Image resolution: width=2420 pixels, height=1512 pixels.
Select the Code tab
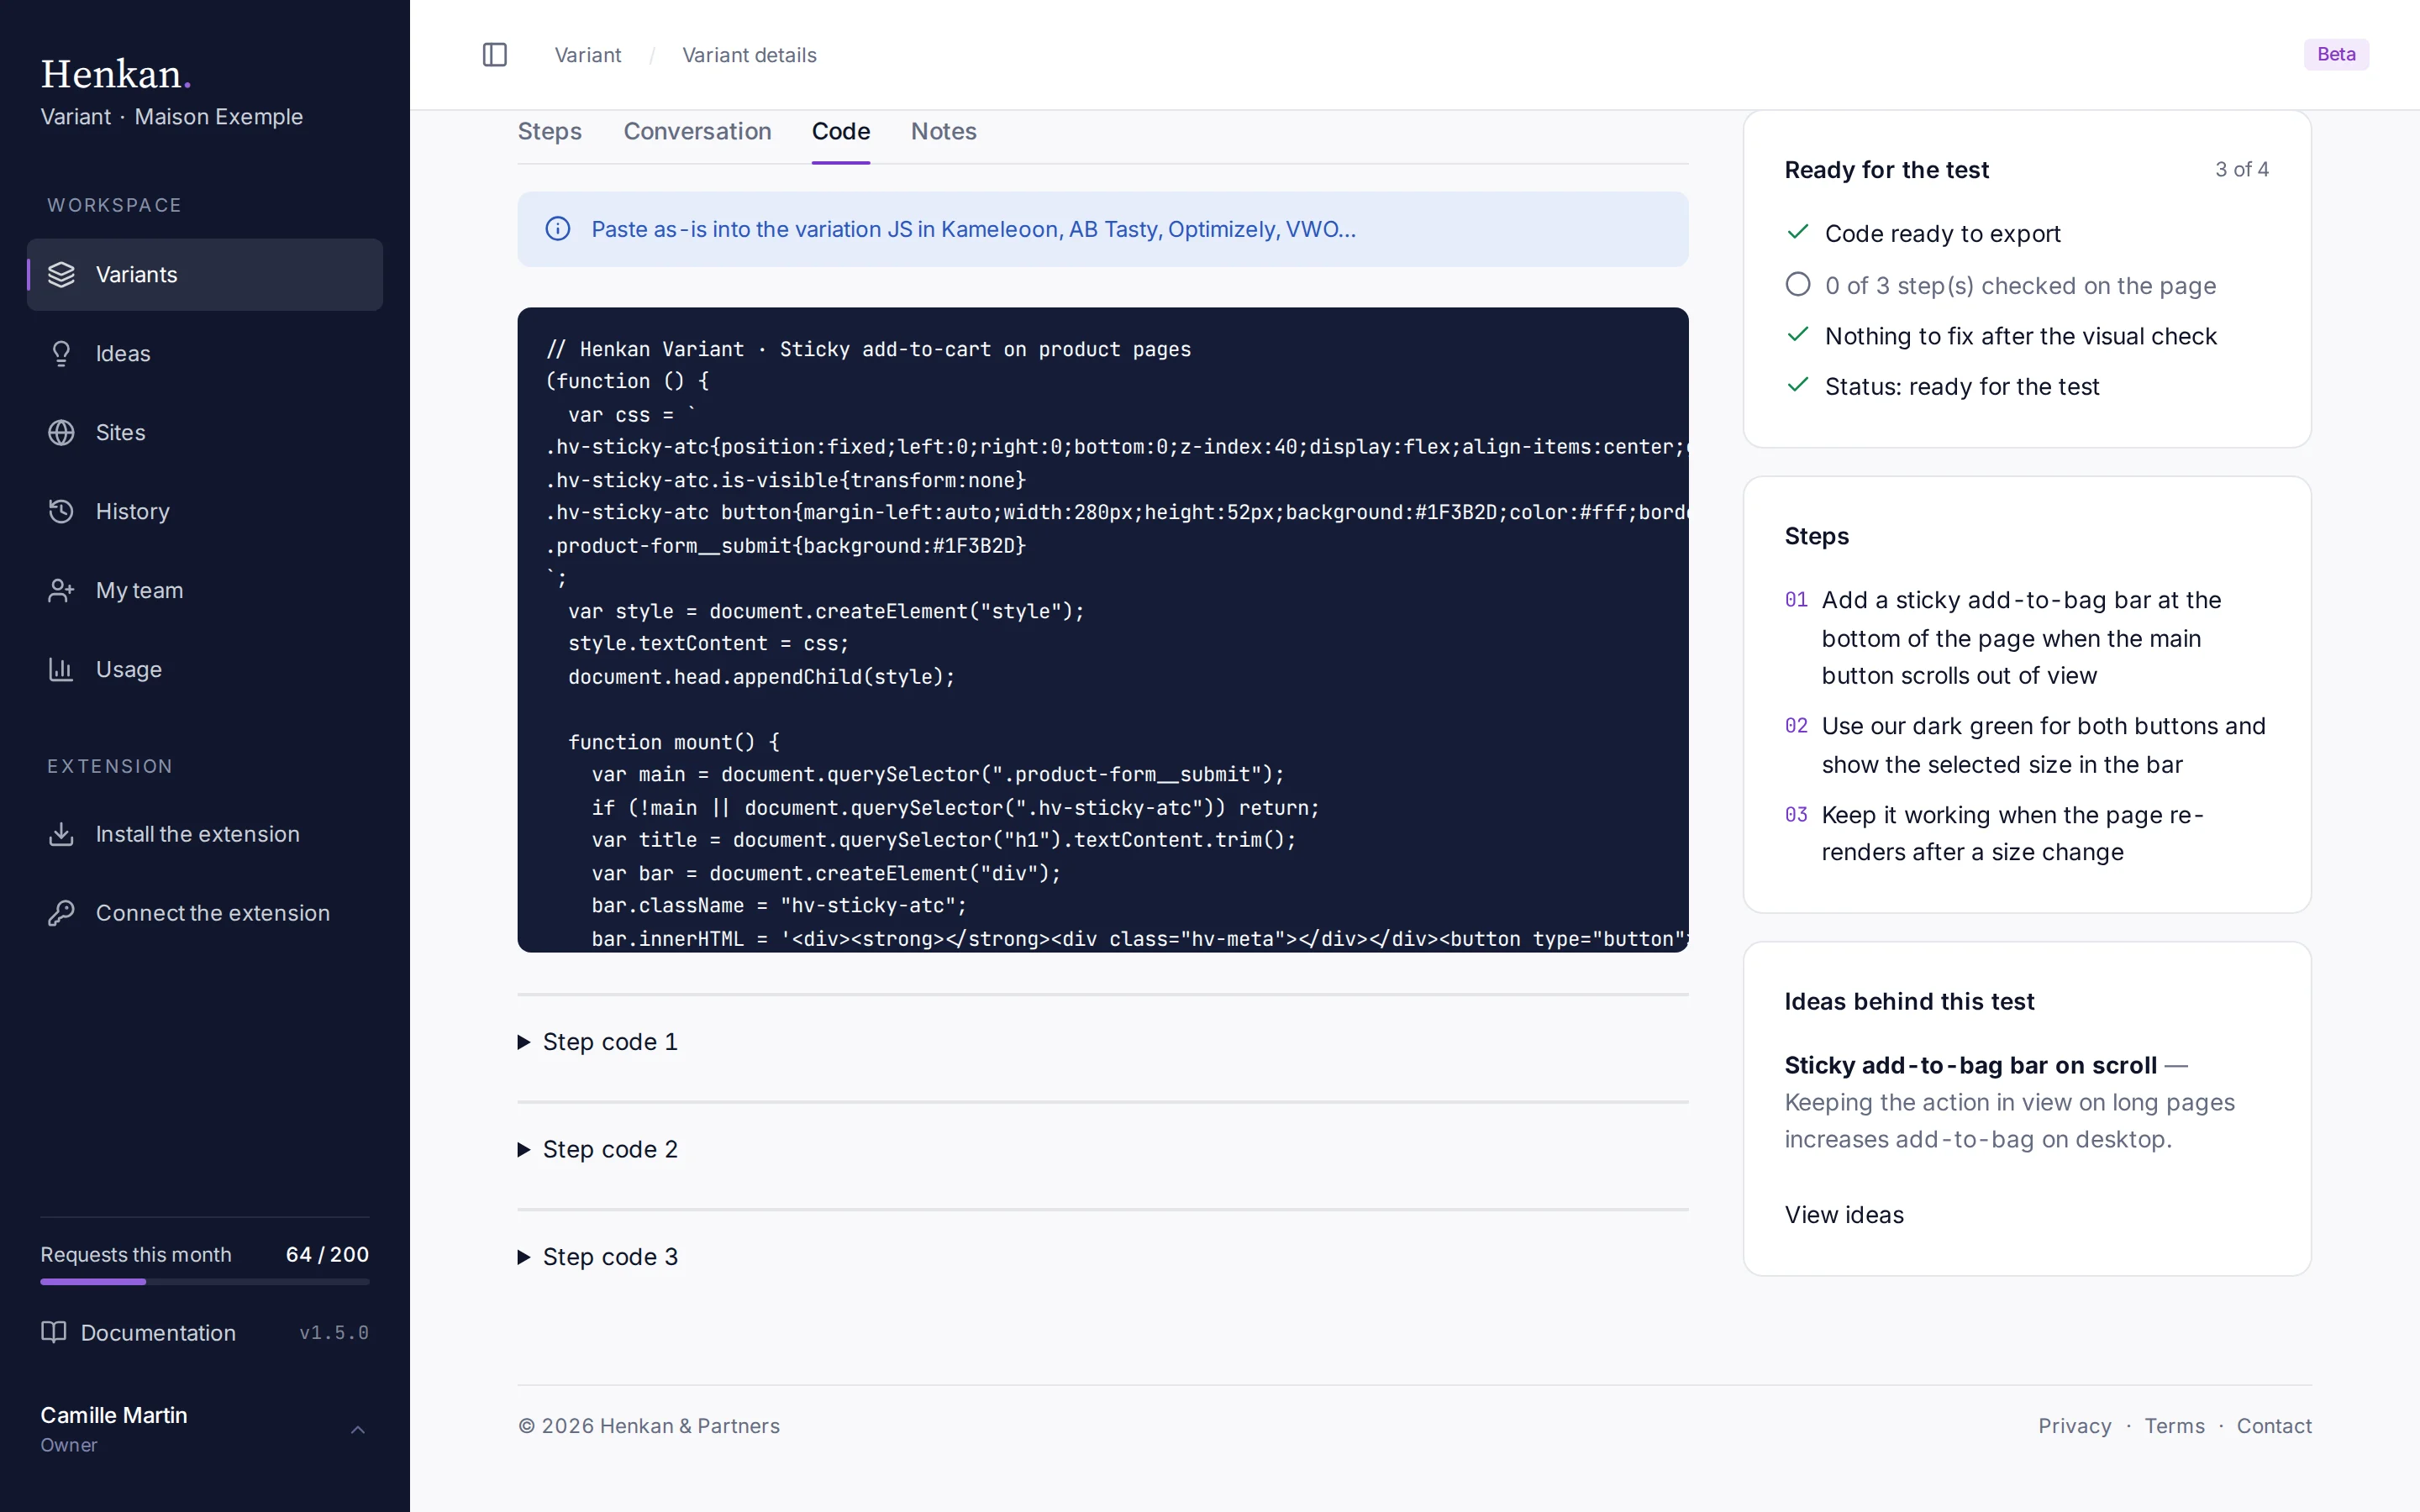841,132
